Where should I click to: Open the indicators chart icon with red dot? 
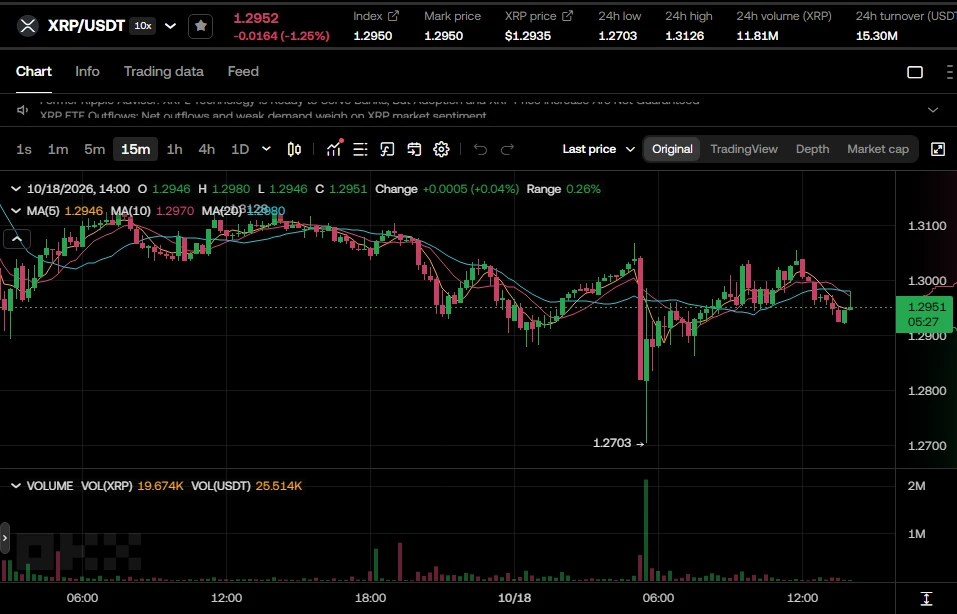[x=334, y=149]
